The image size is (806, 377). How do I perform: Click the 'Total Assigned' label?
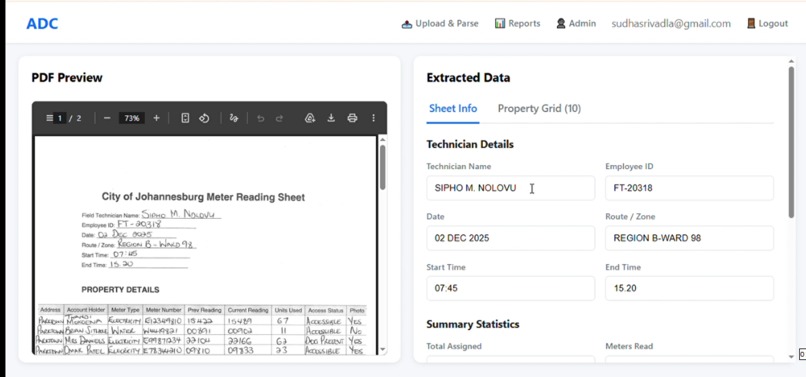454,347
